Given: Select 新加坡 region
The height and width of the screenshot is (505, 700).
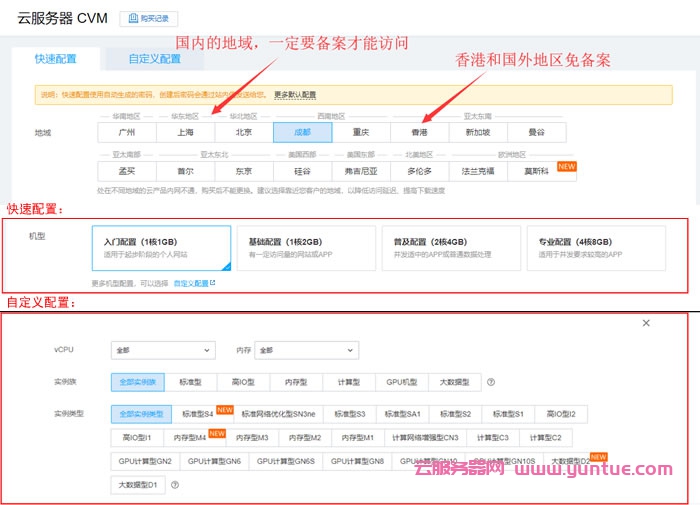Looking at the screenshot, I should tap(478, 133).
